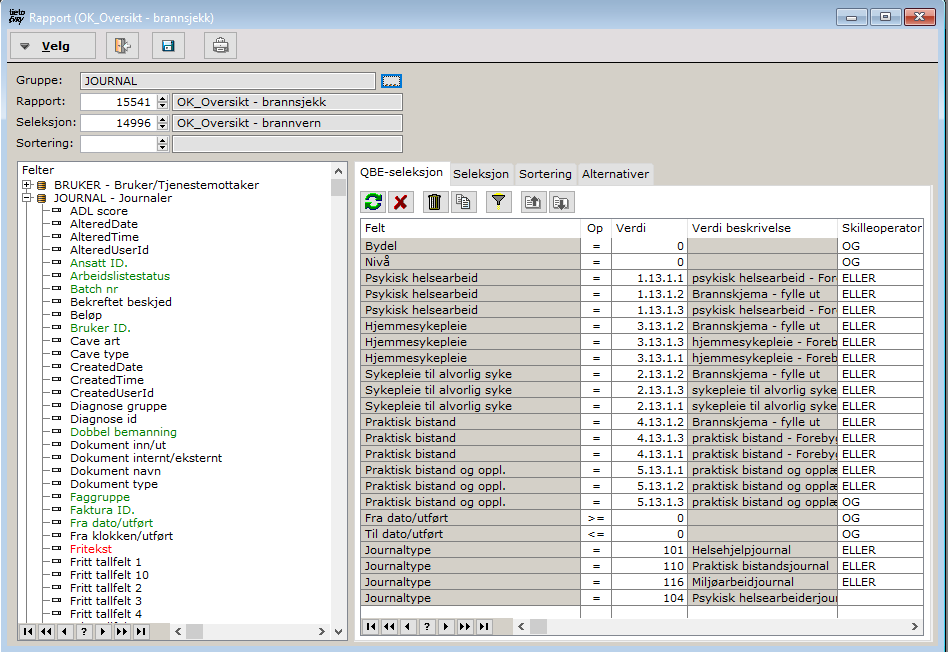Save the report with the floppy disk icon
Screen dimensions: 948x652
(168, 46)
